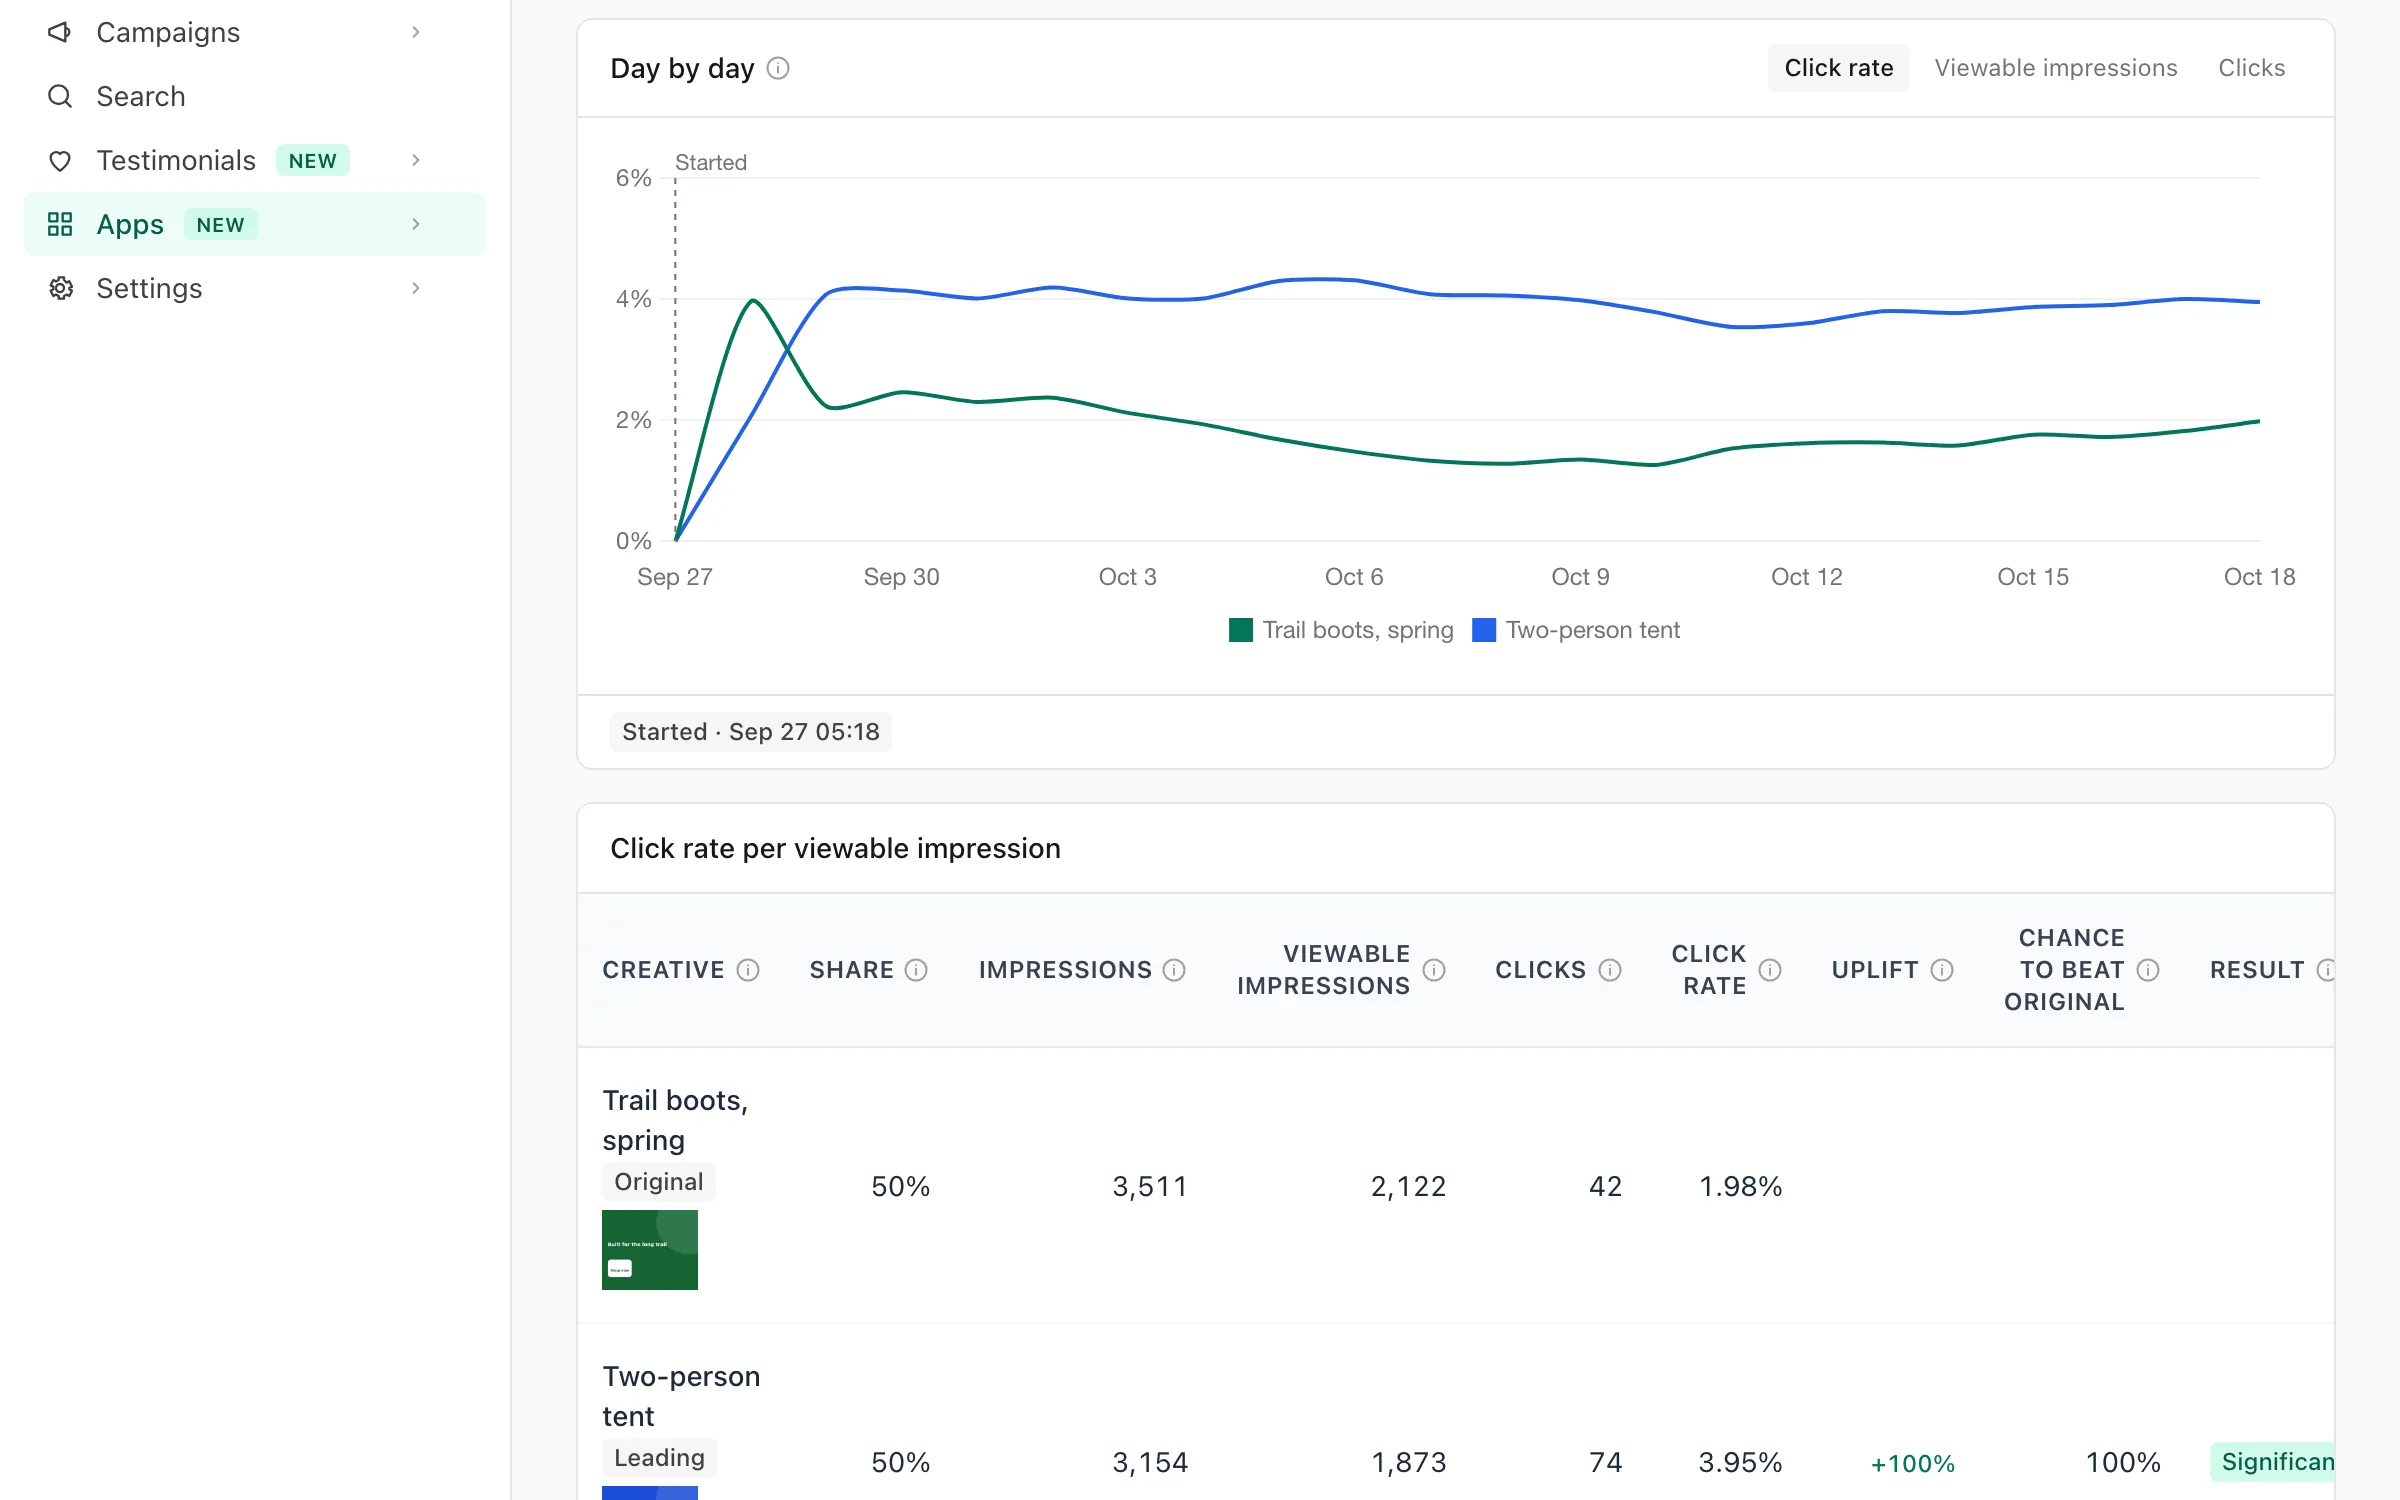The height and width of the screenshot is (1500, 2400).
Task: Click the Apps grid icon
Action: click(60, 224)
